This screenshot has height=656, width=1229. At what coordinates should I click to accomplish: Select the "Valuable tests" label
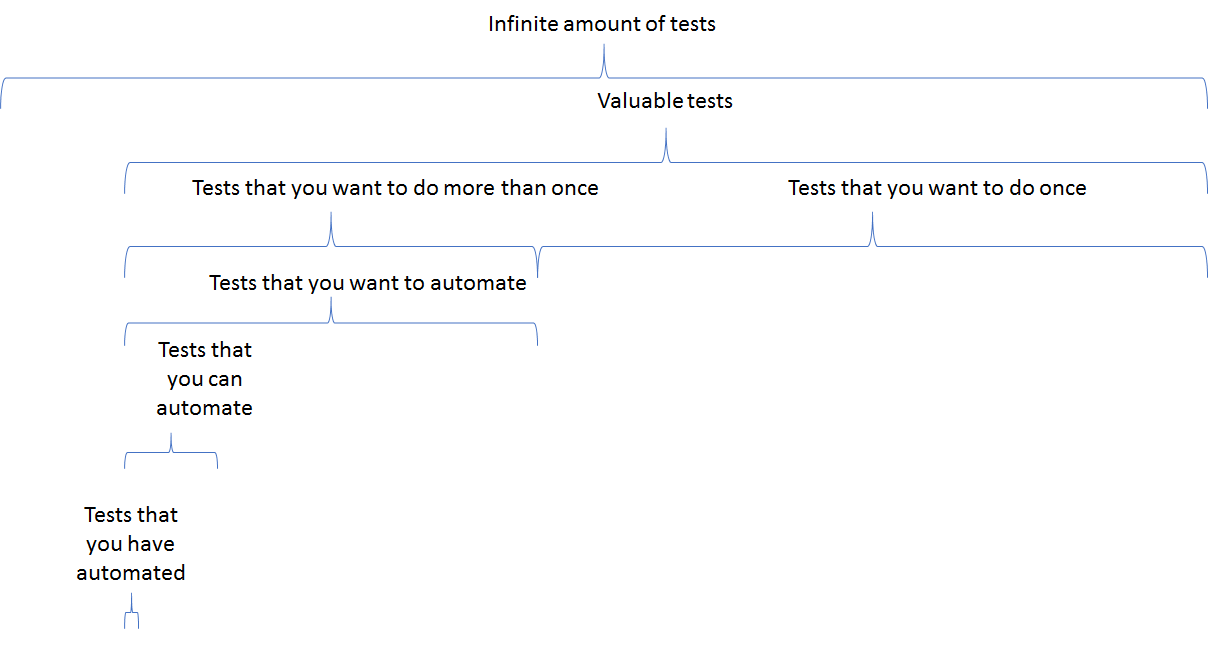coord(665,101)
